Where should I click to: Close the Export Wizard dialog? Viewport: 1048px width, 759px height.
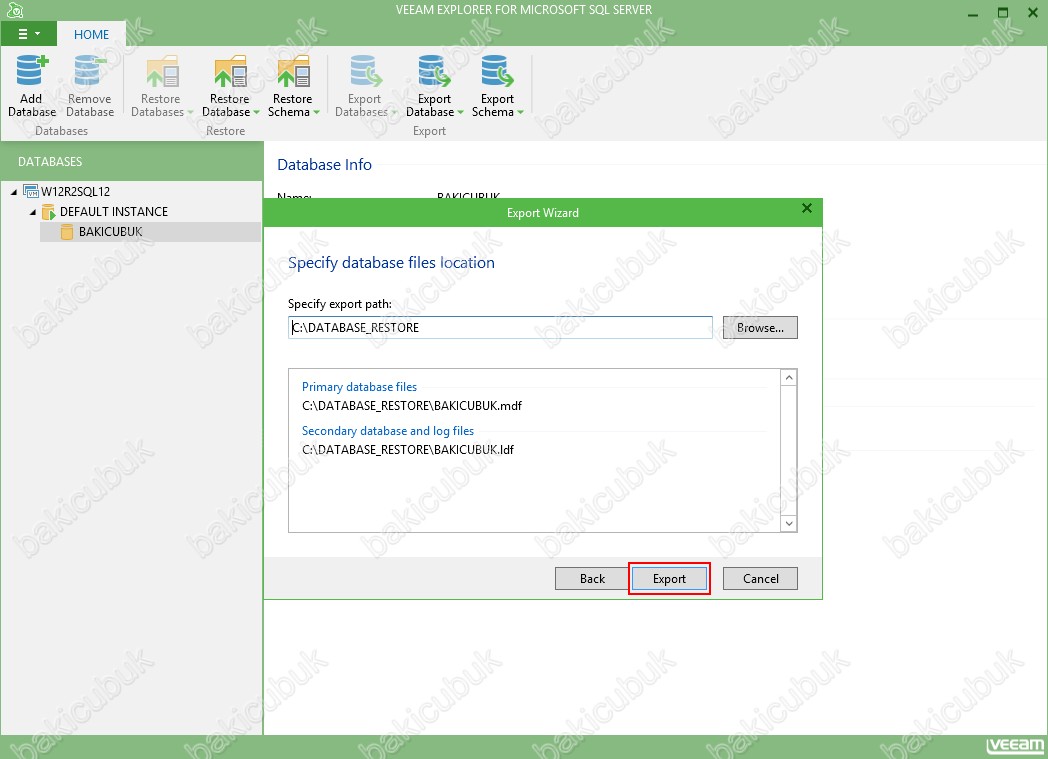coord(807,208)
